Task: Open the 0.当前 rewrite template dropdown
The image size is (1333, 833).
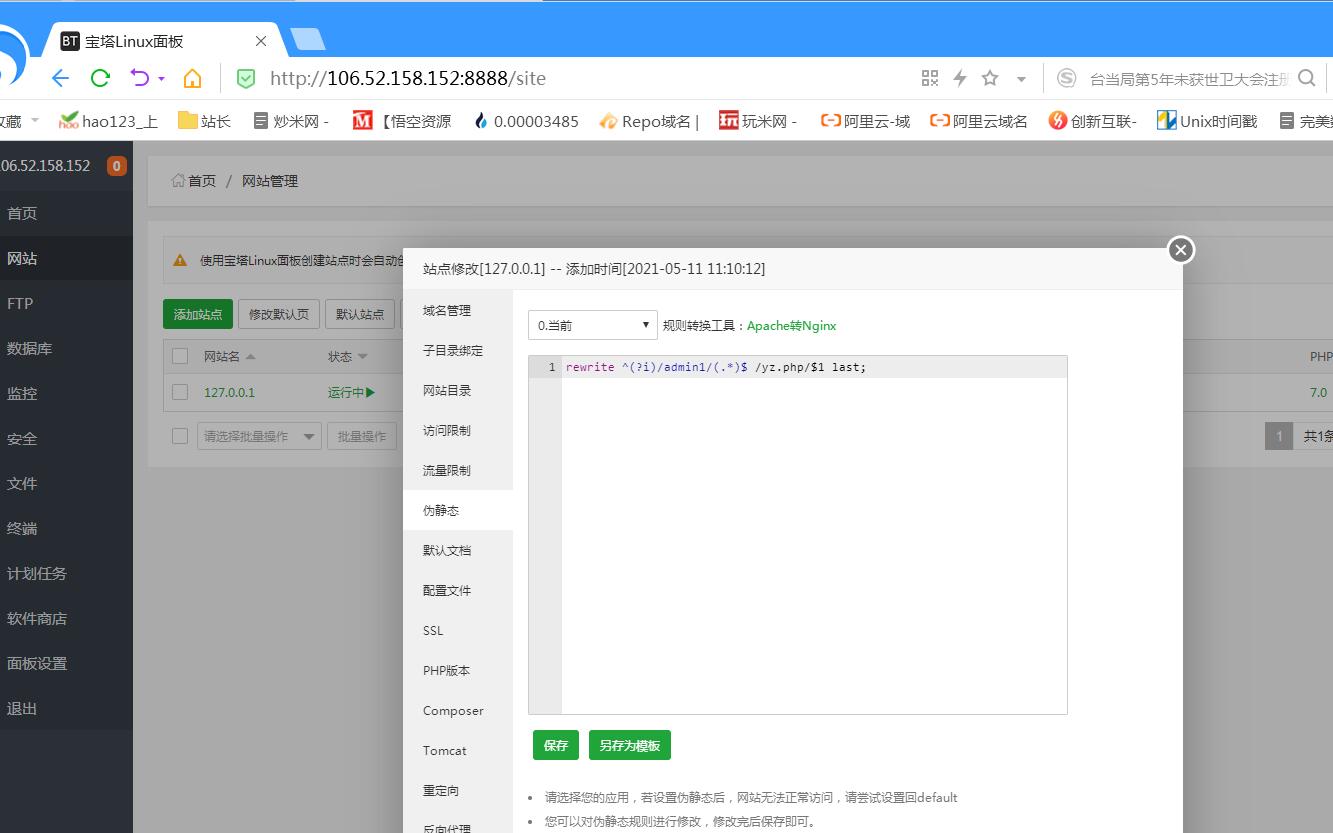Action: (592, 325)
